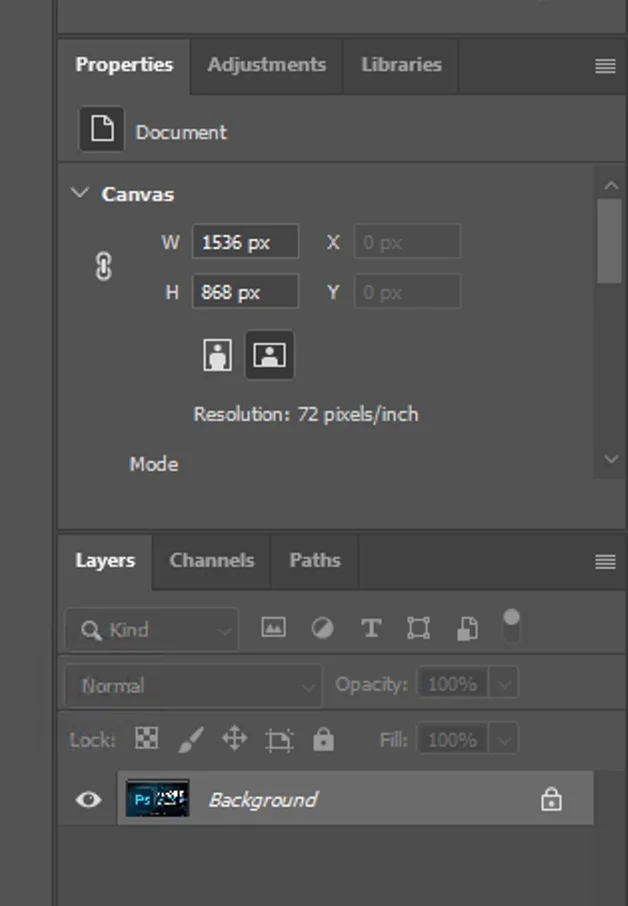Expand the Mode section

[610, 459]
